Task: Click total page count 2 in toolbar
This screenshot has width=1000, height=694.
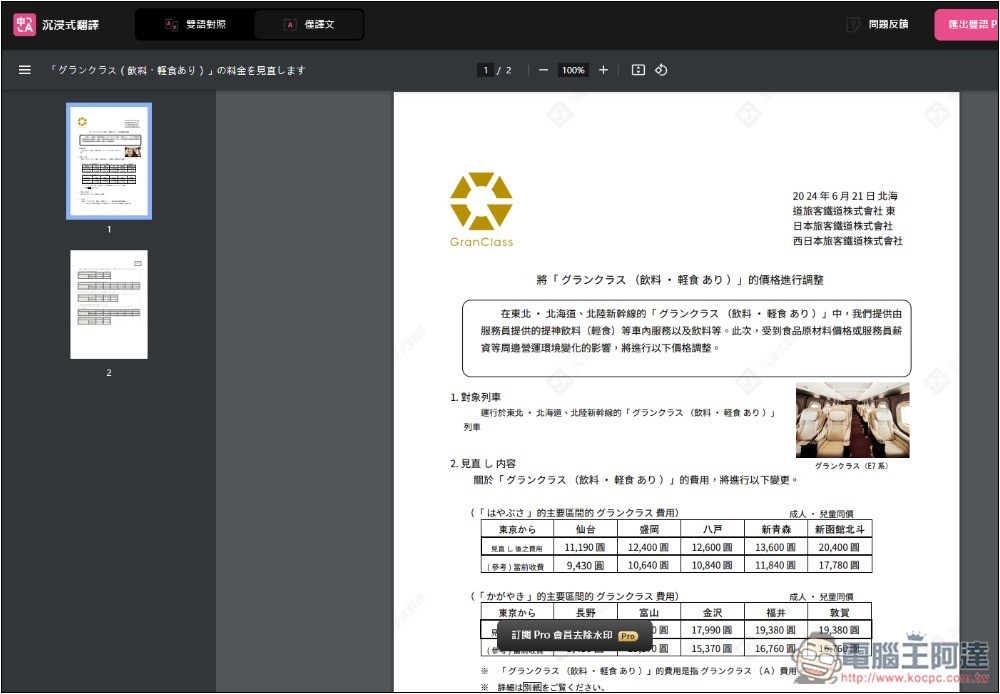Action: click(x=508, y=70)
